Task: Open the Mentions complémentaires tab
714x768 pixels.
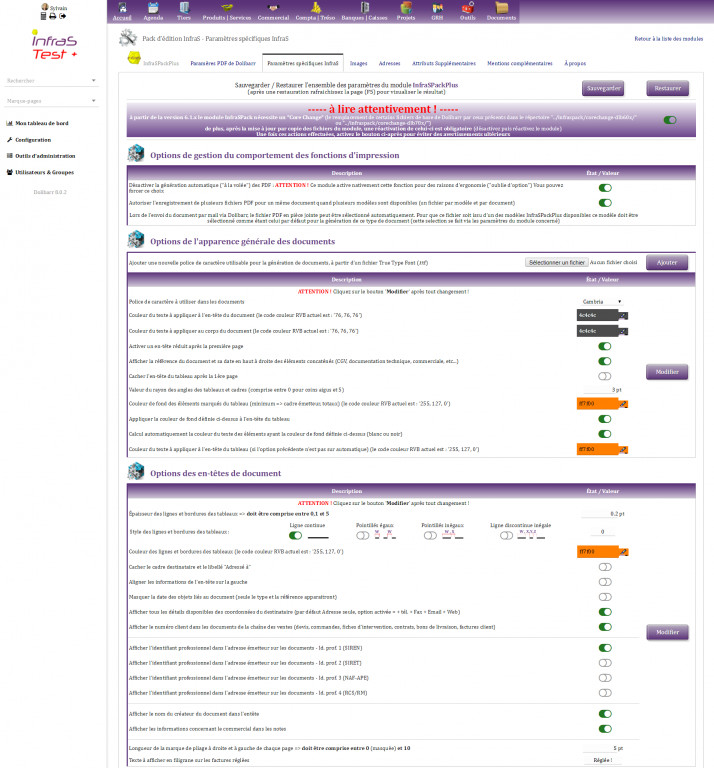Action: (x=520, y=63)
